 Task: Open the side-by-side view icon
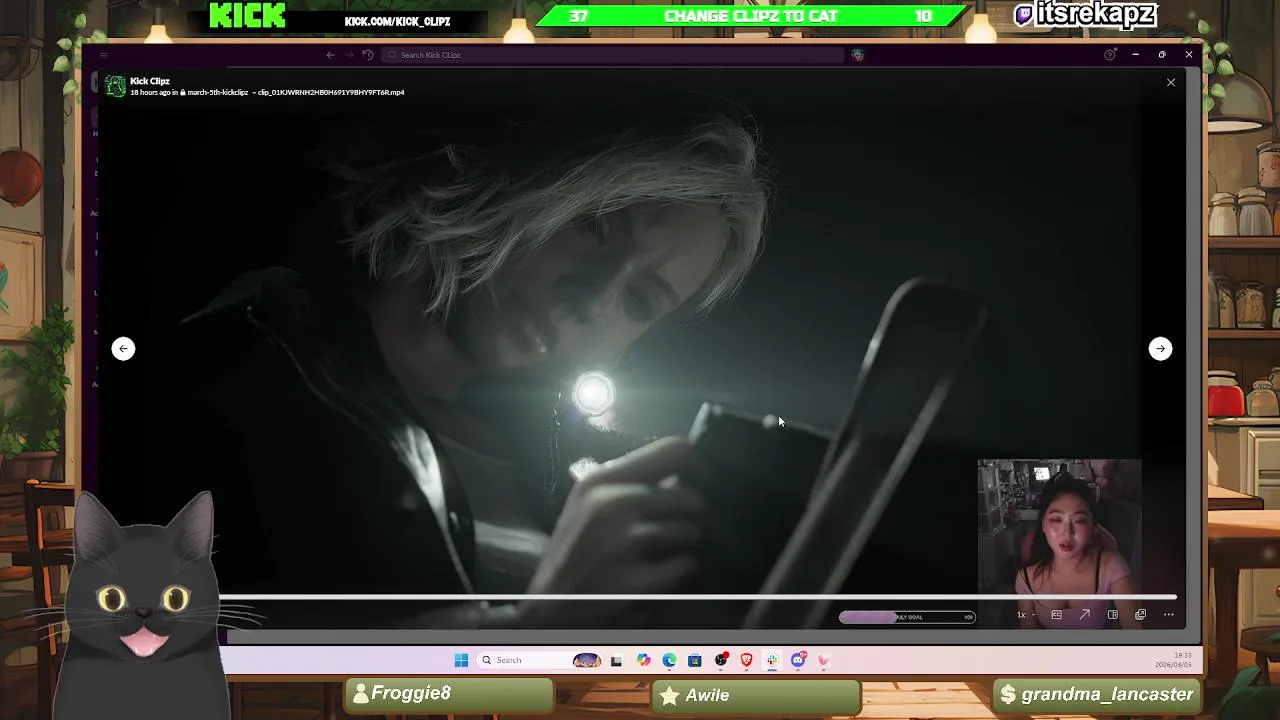click(1112, 615)
